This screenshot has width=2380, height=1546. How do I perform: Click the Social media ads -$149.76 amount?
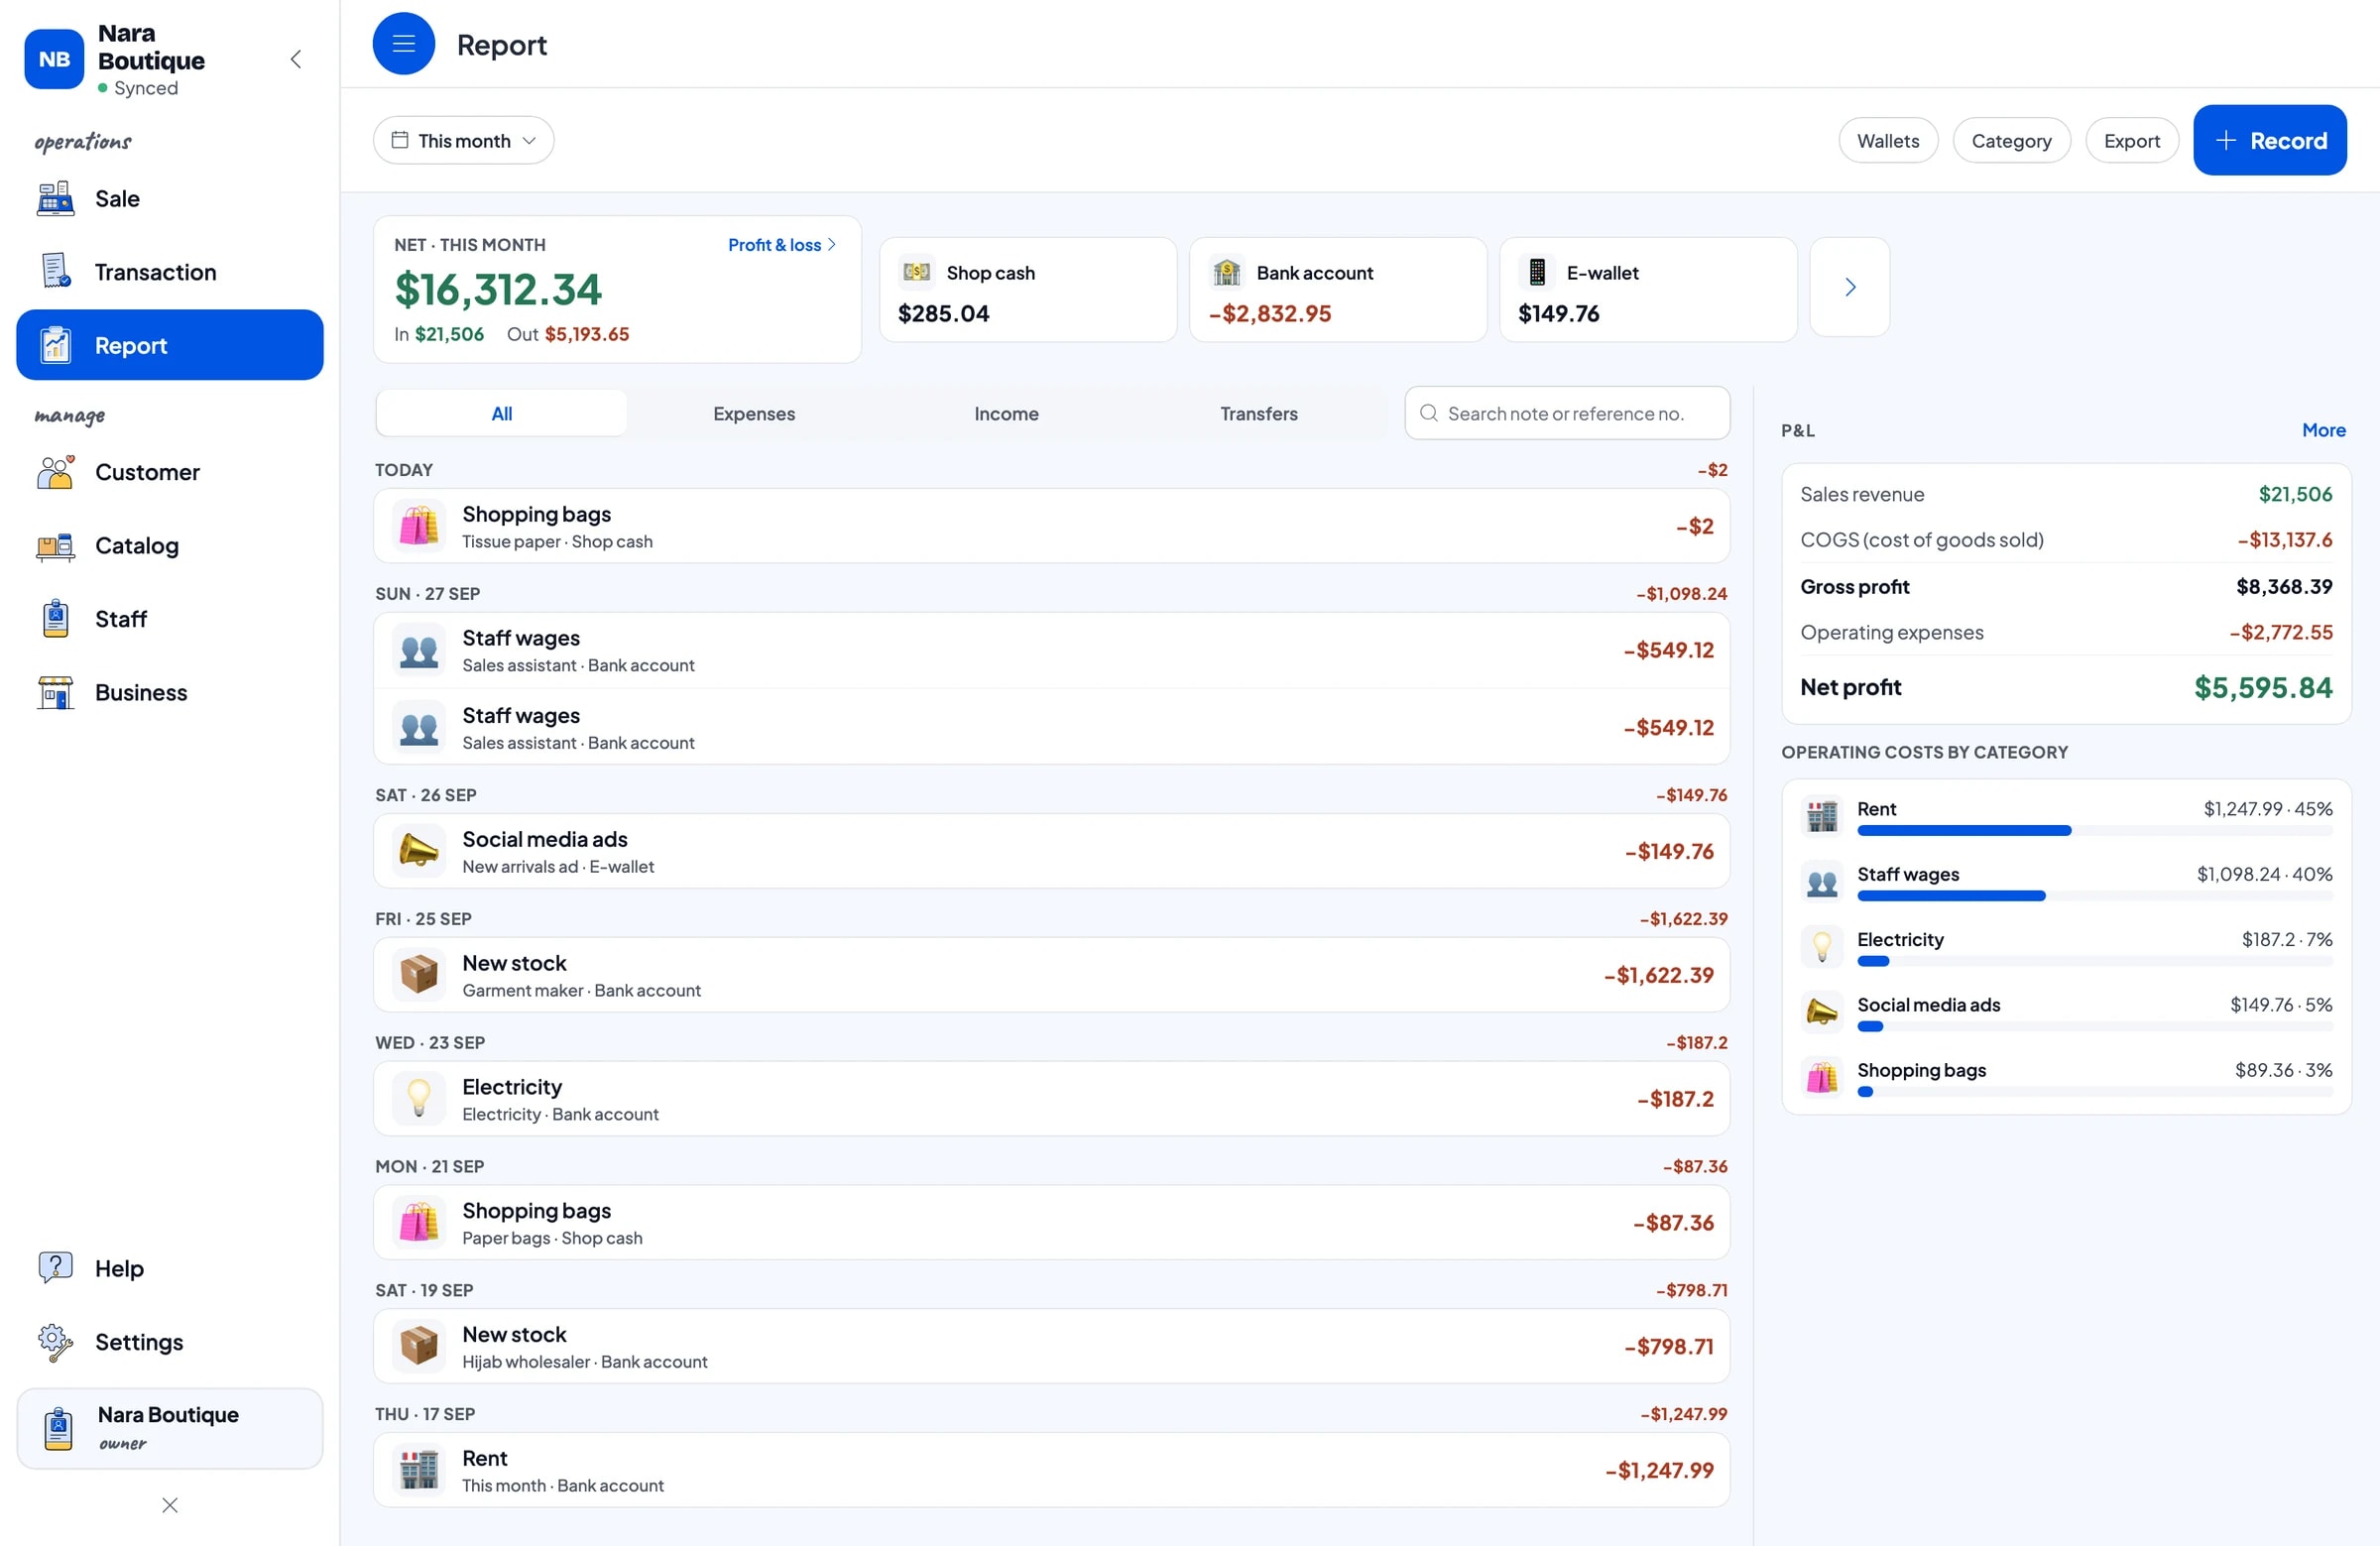click(1669, 851)
